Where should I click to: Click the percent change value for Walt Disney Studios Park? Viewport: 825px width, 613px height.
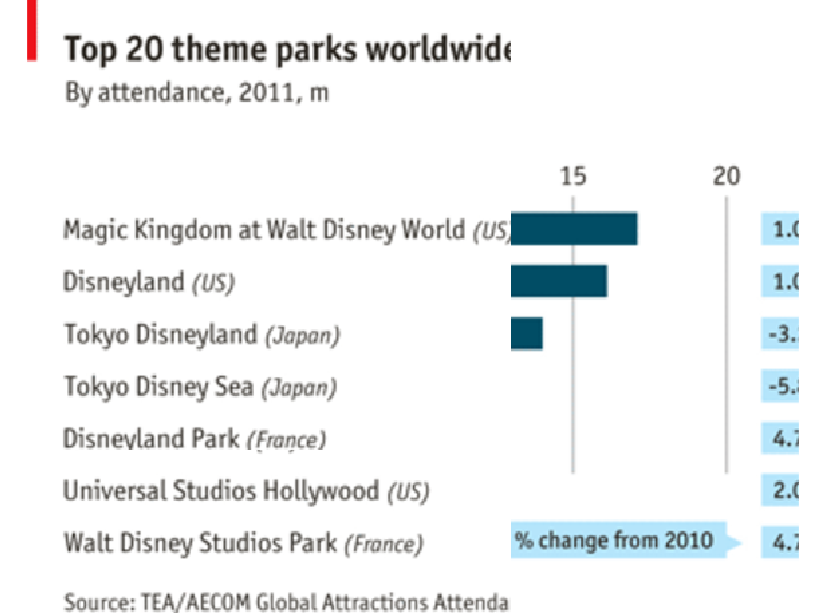[780, 542]
